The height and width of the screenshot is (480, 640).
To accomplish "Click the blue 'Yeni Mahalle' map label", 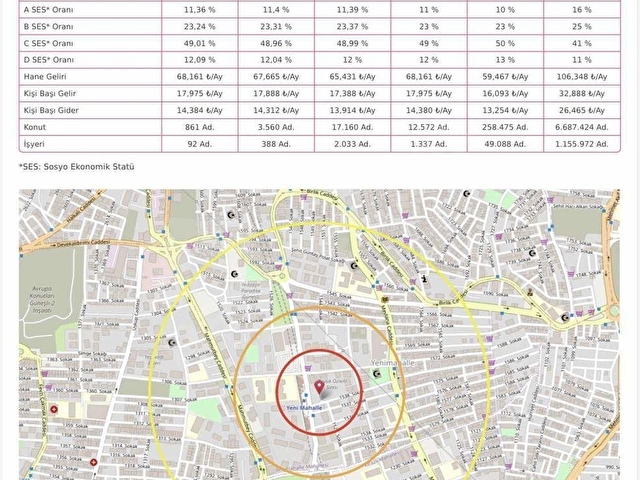I will point(304,408).
